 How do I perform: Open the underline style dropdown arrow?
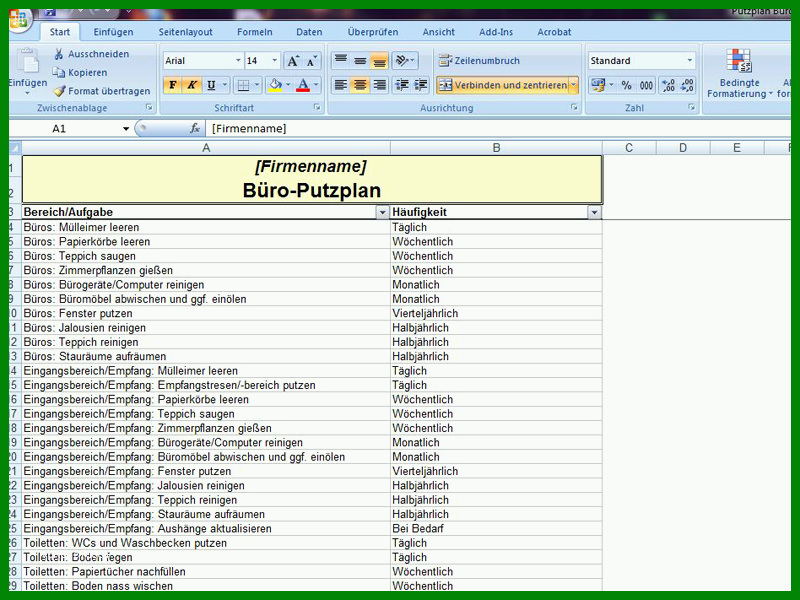pos(224,85)
